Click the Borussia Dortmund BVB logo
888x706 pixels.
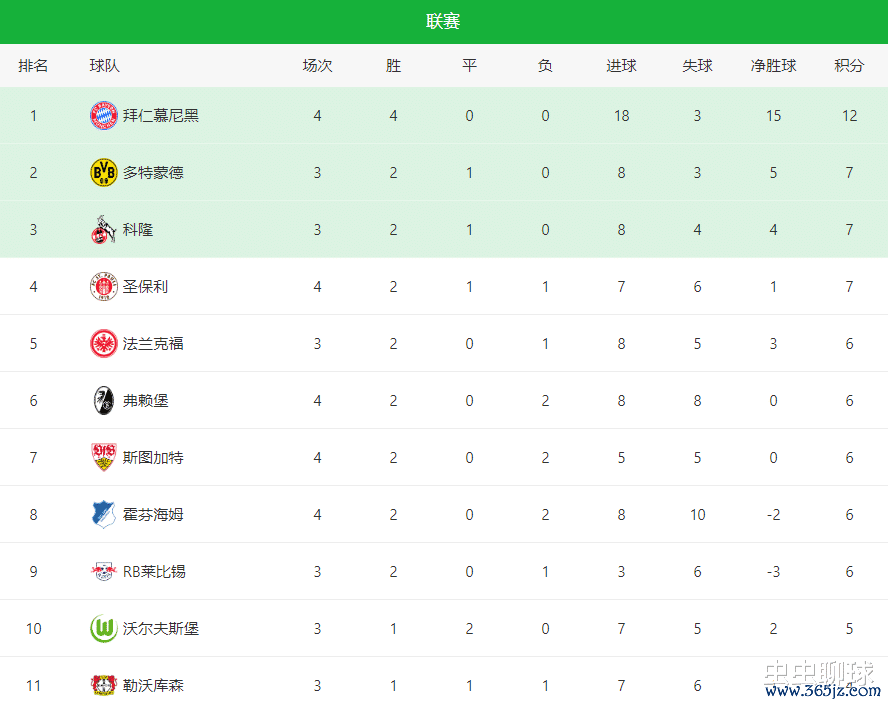(104, 172)
